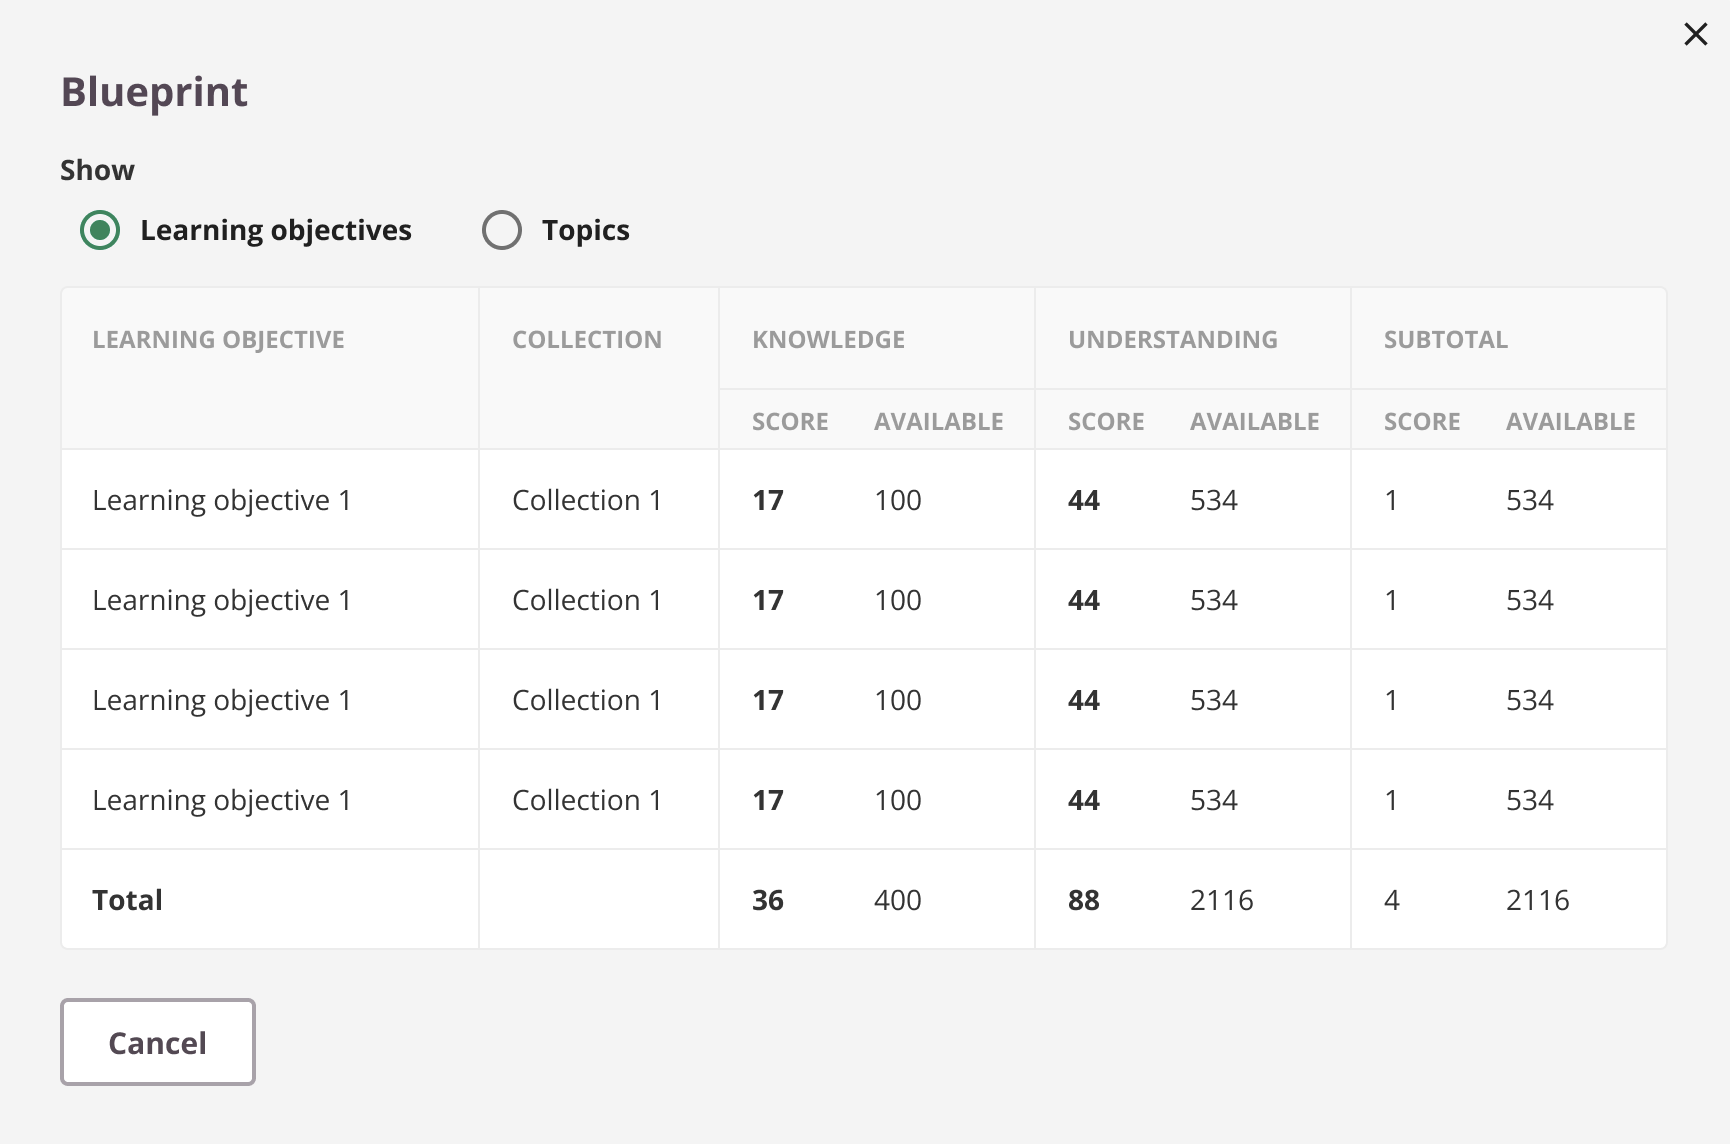Click the Cancel button
1730x1144 pixels.
pyautogui.click(x=158, y=1042)
